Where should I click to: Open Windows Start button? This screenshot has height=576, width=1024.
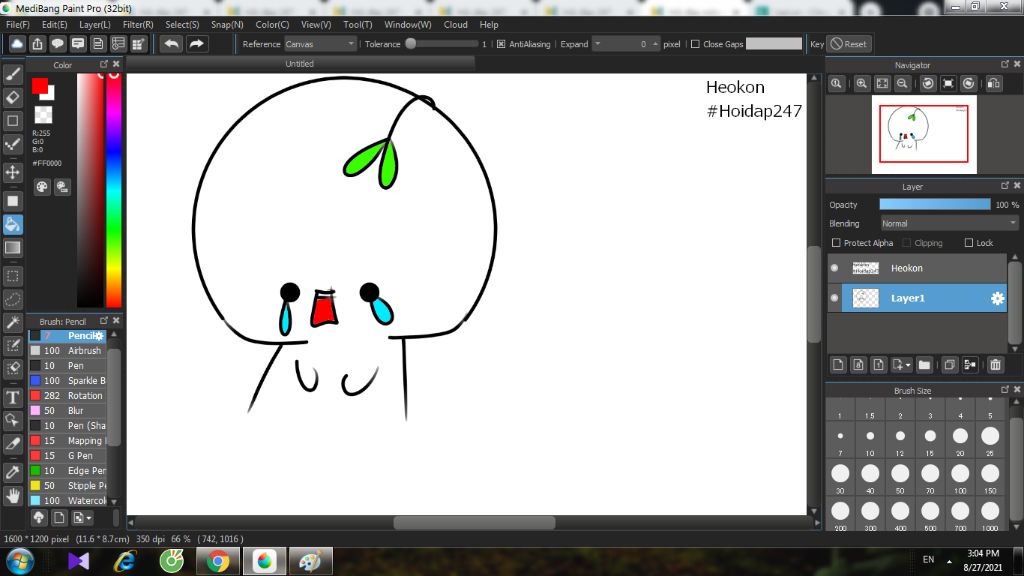20,561
